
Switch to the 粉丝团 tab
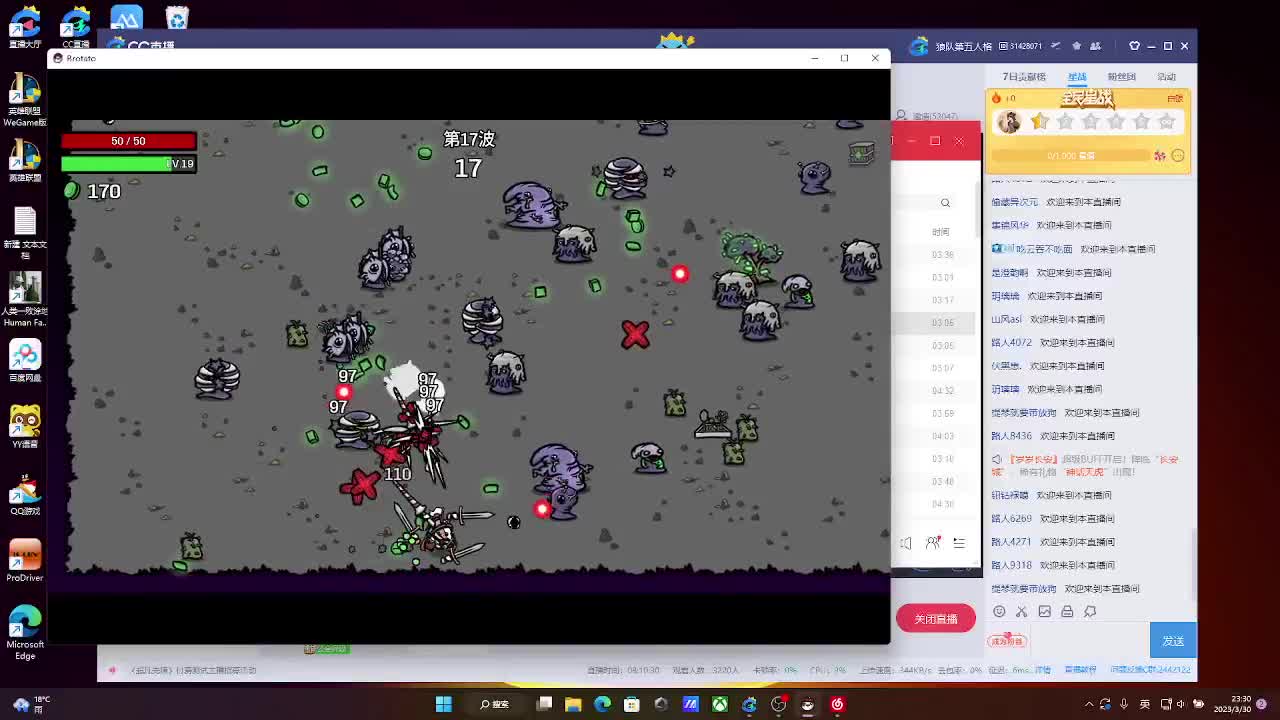pyautogui.click(x=1121, y=77)
